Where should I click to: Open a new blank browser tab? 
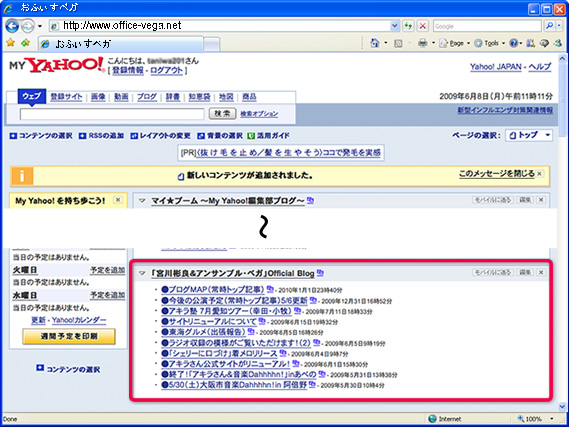click(x=212, y=45)
